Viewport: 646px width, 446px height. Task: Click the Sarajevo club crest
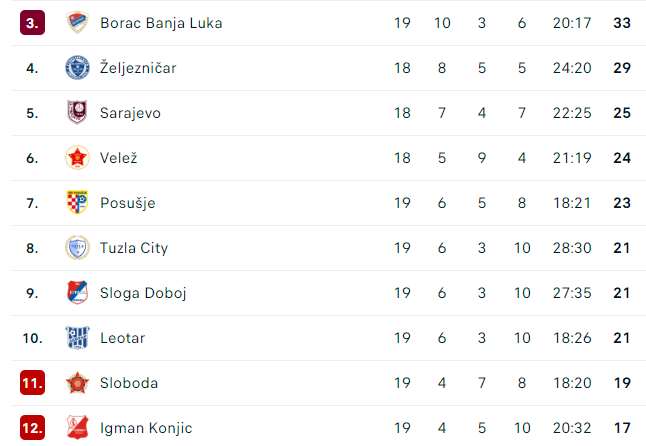[77, 112]
